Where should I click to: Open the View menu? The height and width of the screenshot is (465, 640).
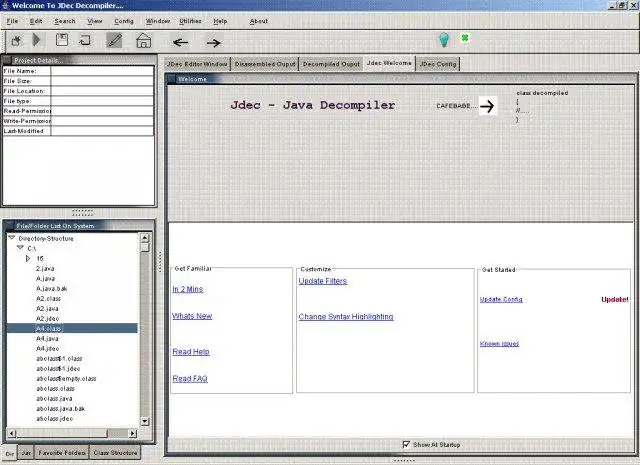click(x=95, y=21)
